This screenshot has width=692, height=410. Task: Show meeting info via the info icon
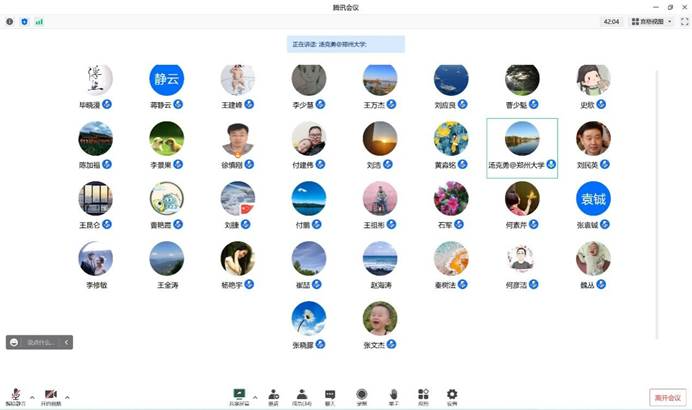pyautogui.click(x=10, y=22)
